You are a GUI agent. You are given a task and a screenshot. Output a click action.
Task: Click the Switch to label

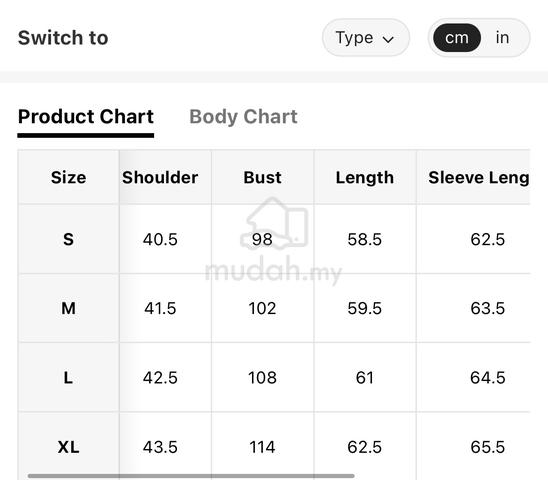(63, 37)
